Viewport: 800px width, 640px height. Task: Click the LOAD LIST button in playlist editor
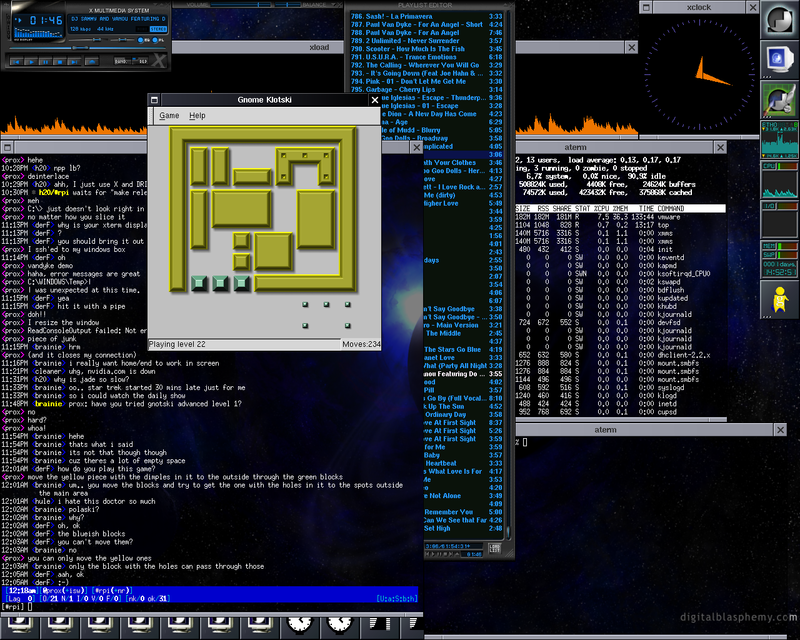(494, 549)
